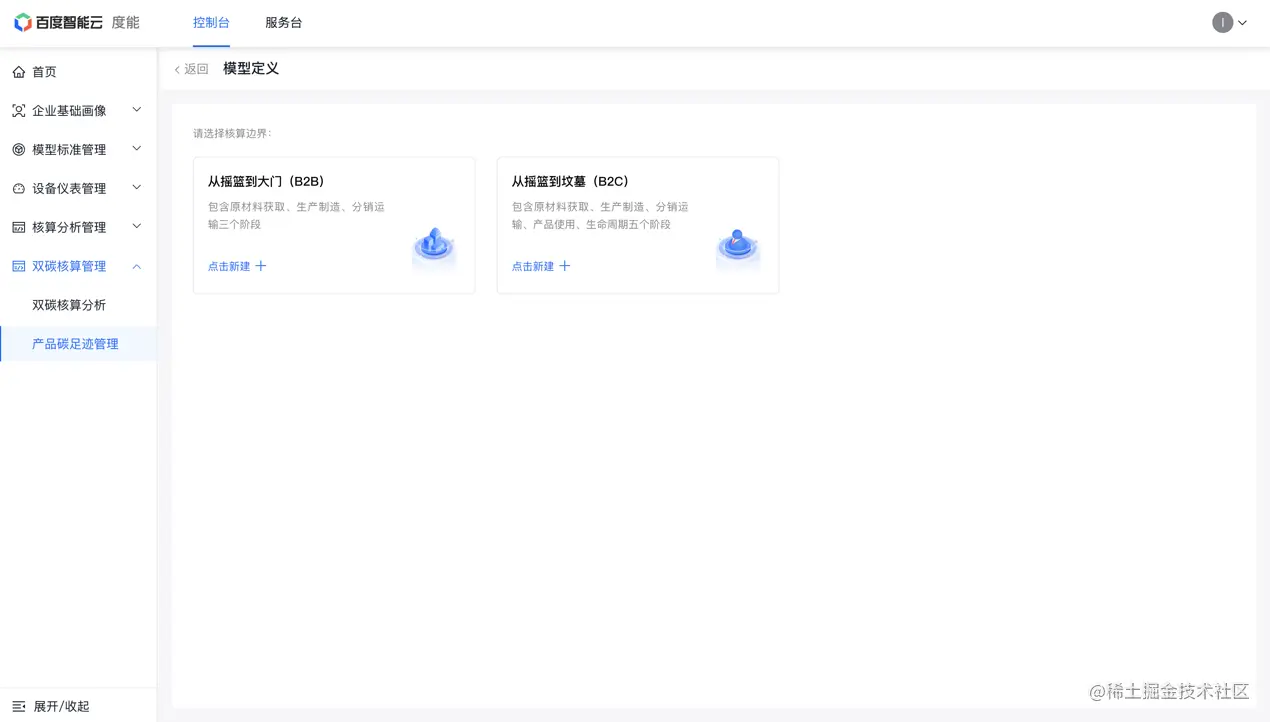
Task: Click the 双碳核算管理 sidebar icon
Action: click(x=18, y=265)
